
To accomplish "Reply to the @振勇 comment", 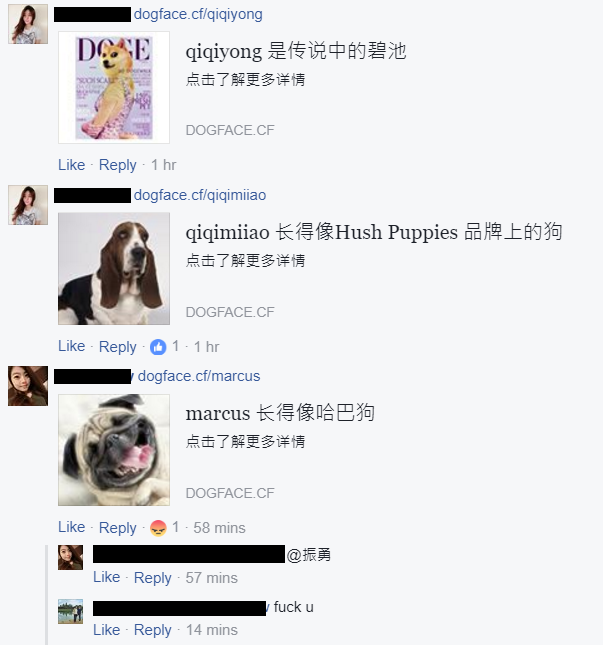I will click(x=153, y=578).
